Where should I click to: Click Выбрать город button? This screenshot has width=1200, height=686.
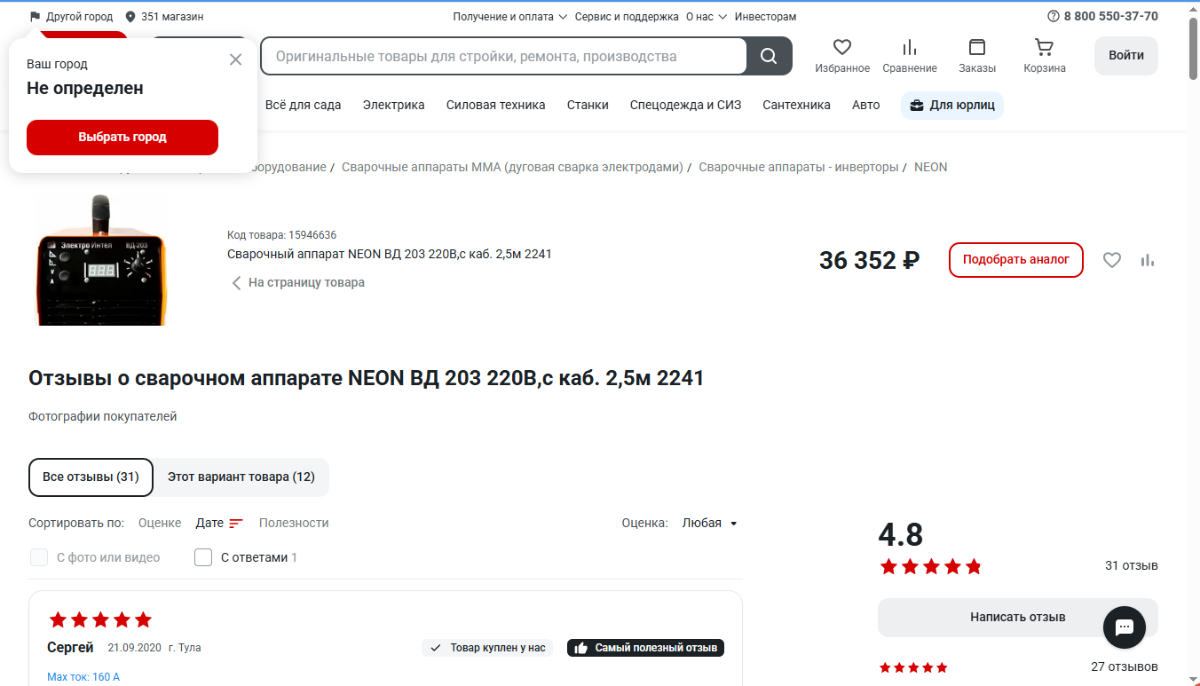tap(122, 137)
